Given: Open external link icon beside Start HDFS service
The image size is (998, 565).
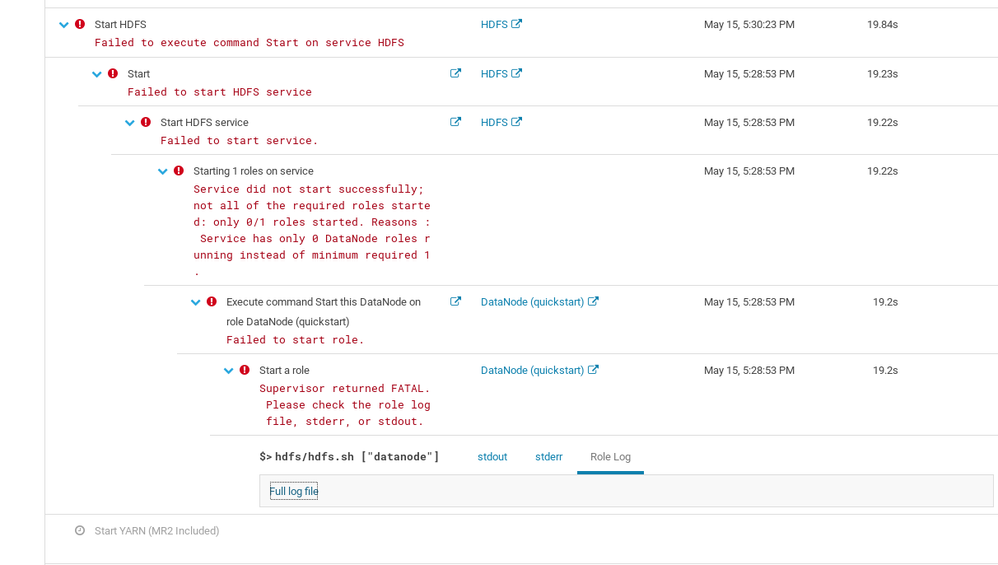Looking at the screenshot, I should point(455,123).
